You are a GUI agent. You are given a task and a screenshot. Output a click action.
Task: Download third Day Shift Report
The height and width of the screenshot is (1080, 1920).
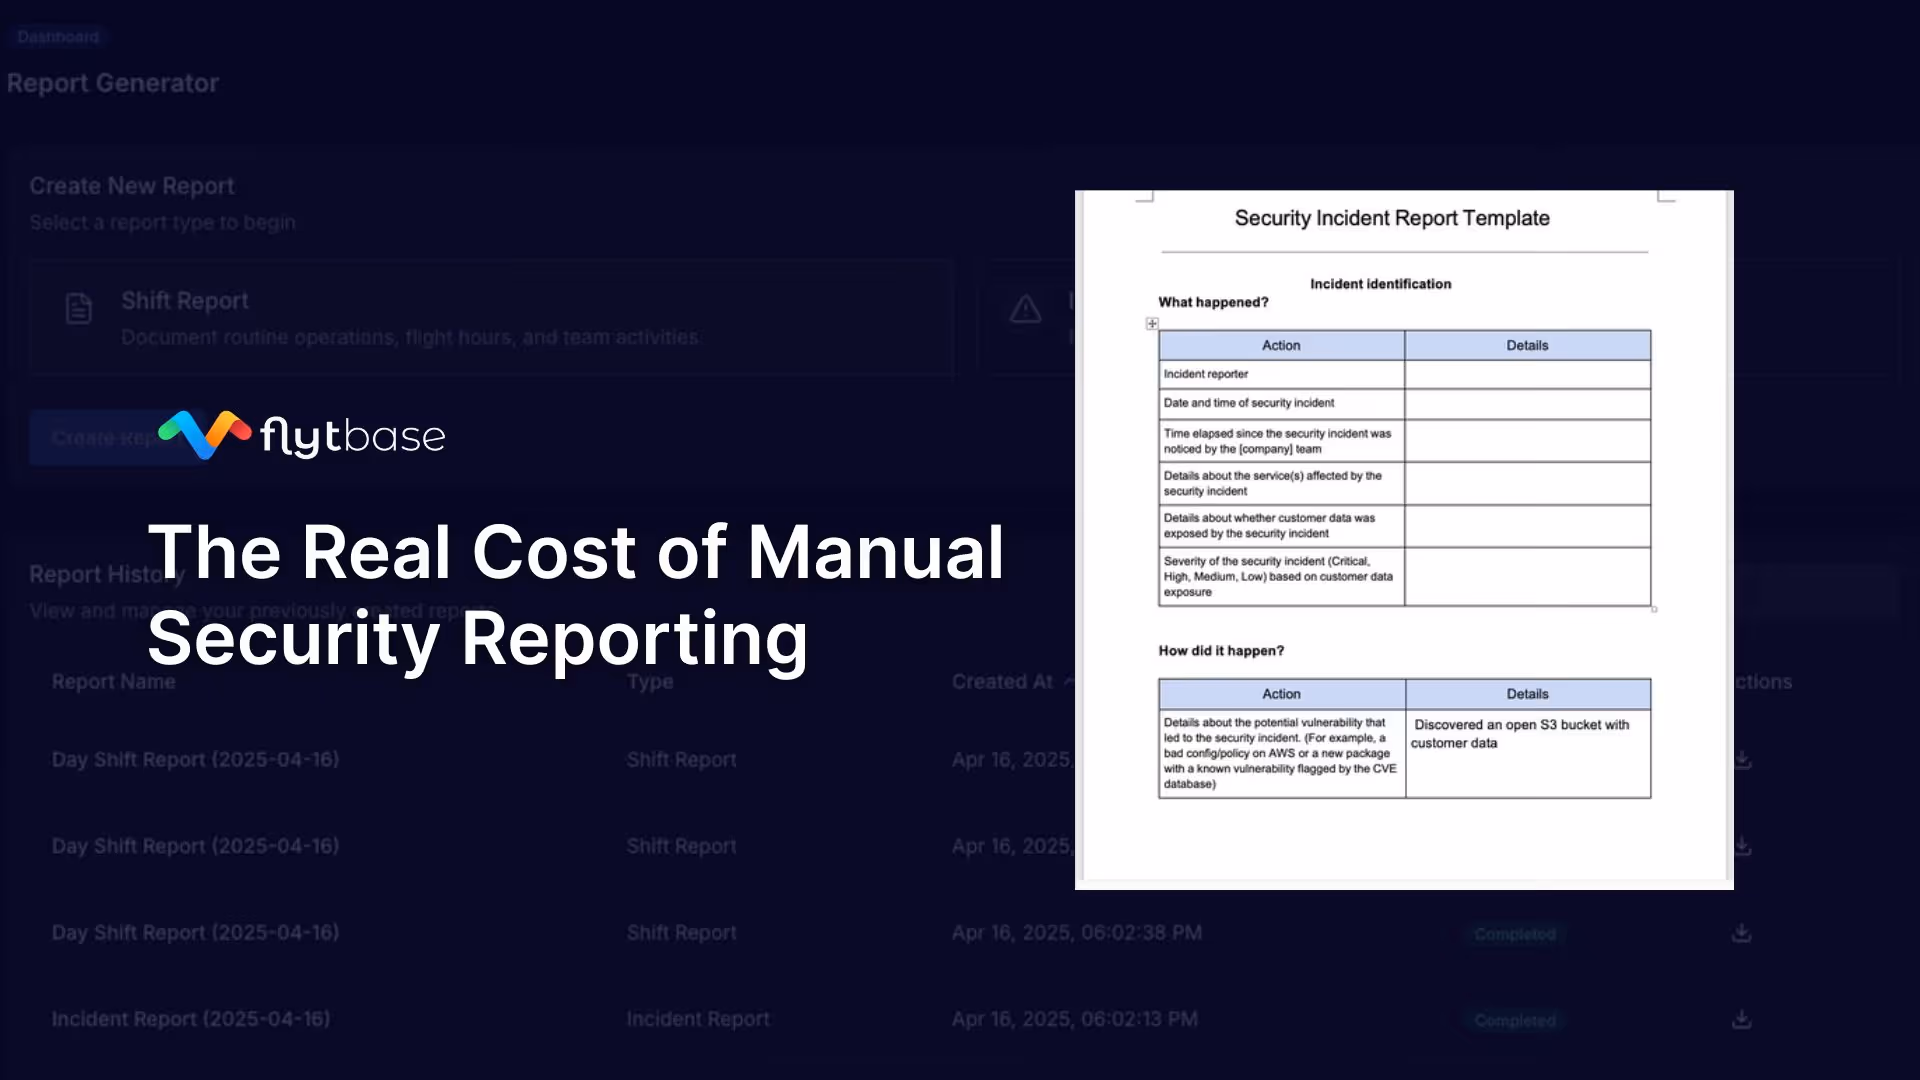tap(1742, 933)
